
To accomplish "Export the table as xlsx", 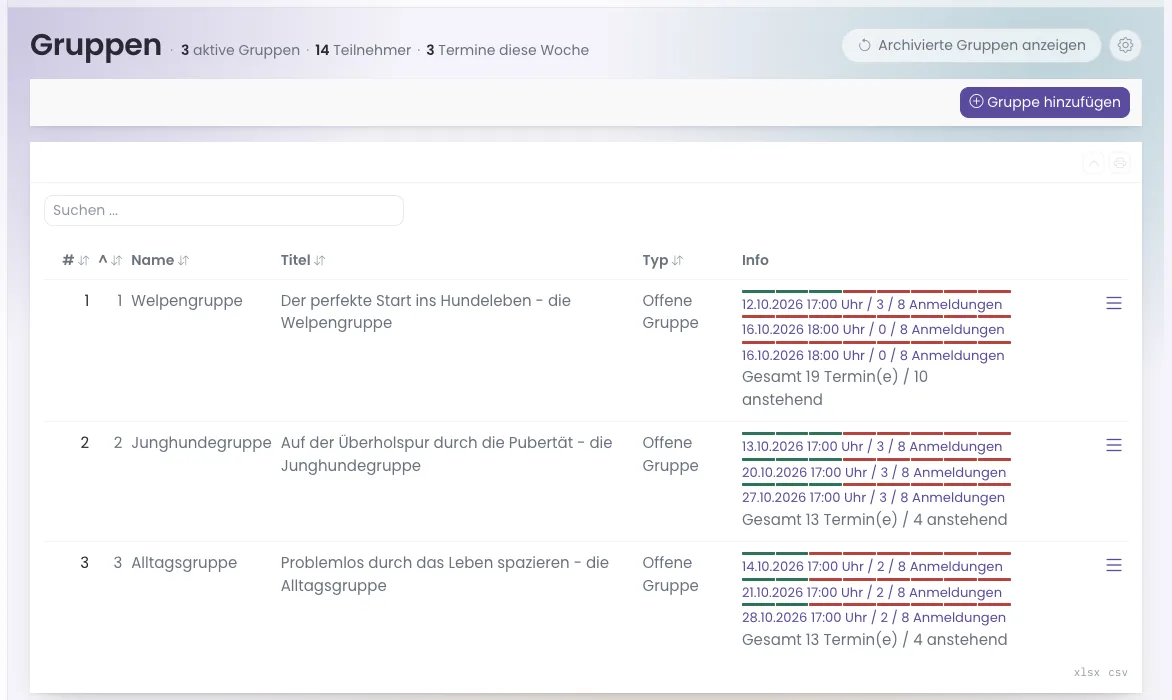I will click(1087, 672).
